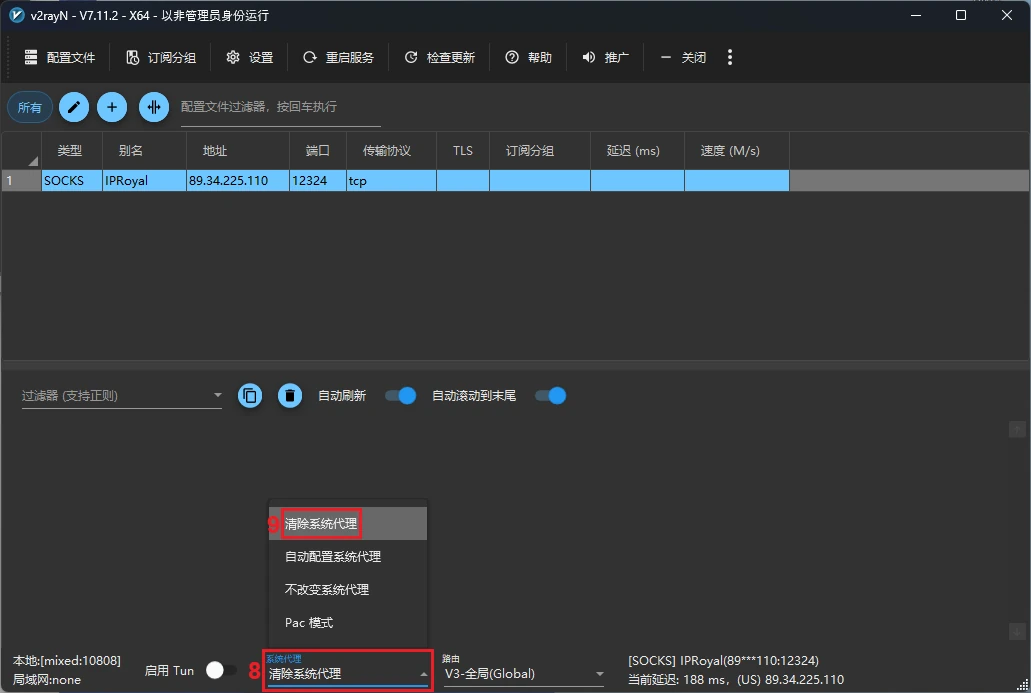Toggle the 自动刷新 switch
Image resolution: width=1031 pixels, height=693 pixels.
[400, 396]
